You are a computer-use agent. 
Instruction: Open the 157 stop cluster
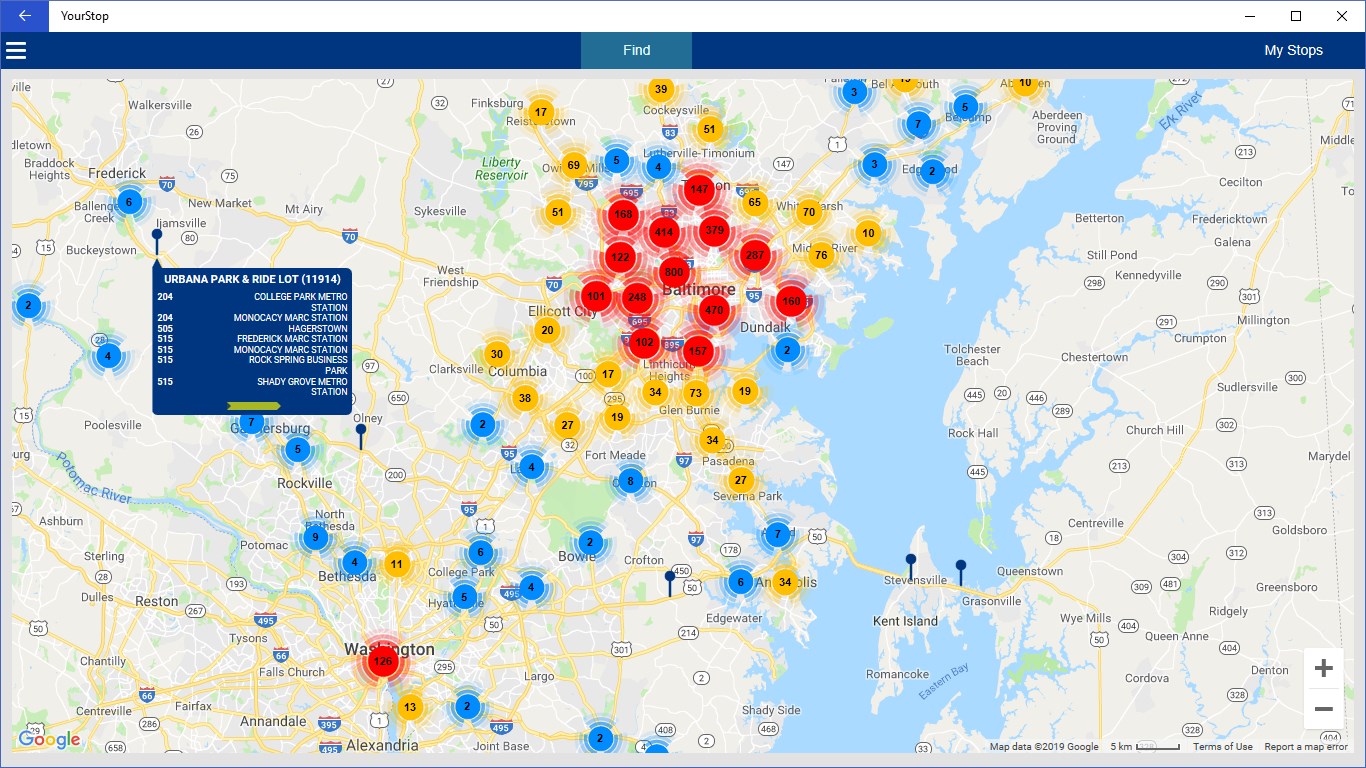698,351
